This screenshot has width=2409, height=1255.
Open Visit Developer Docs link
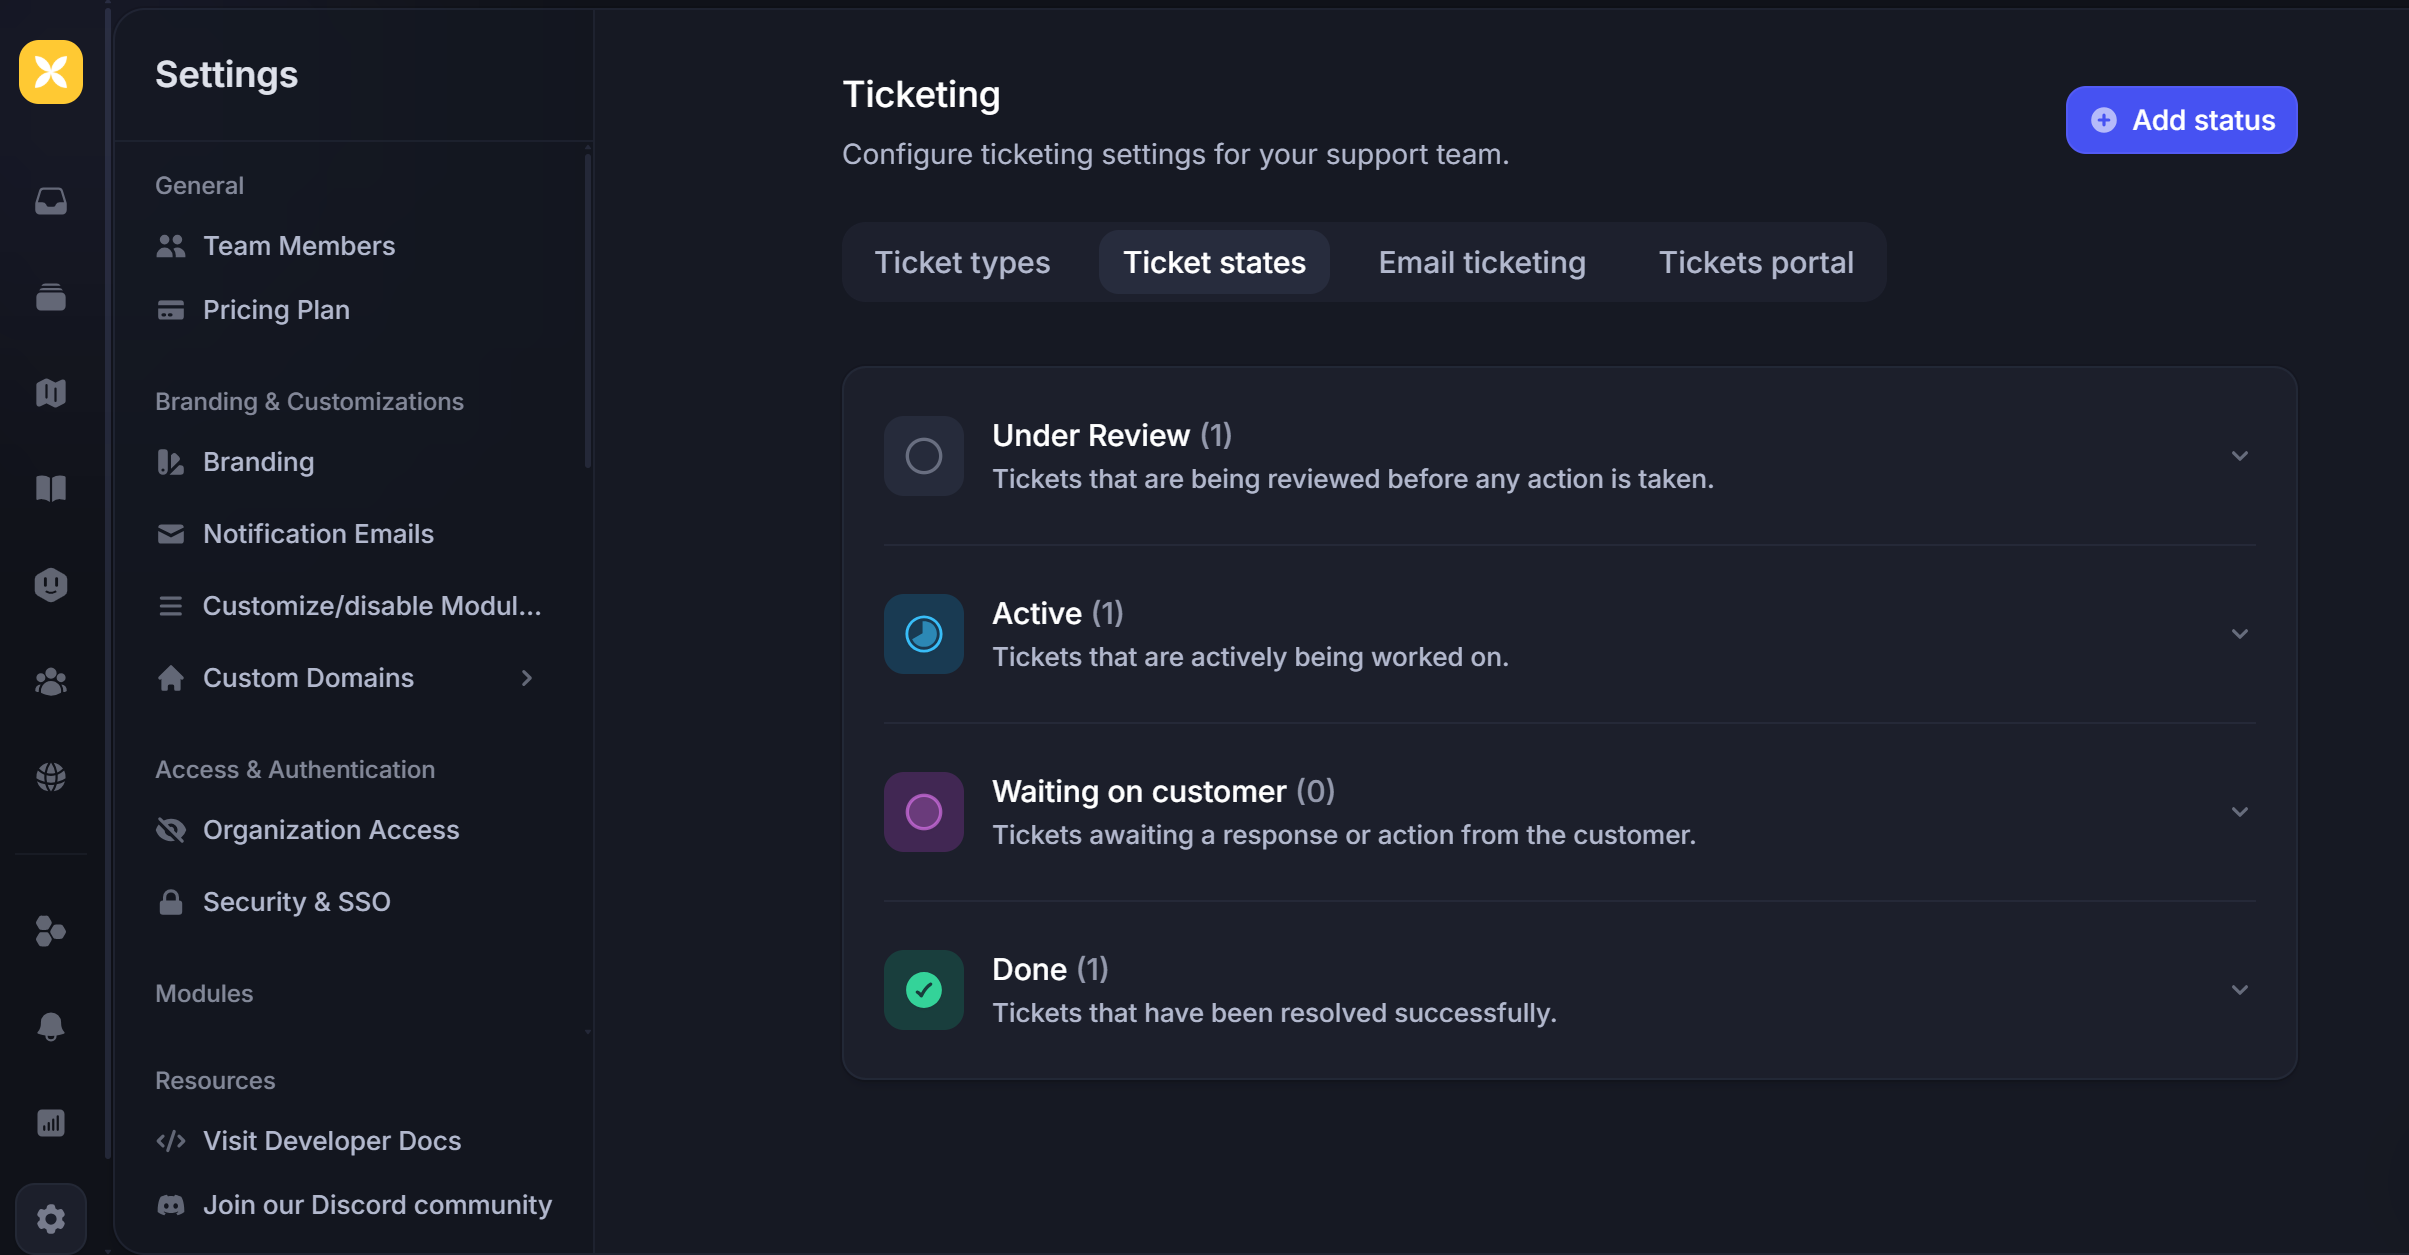pos(331,1141)
